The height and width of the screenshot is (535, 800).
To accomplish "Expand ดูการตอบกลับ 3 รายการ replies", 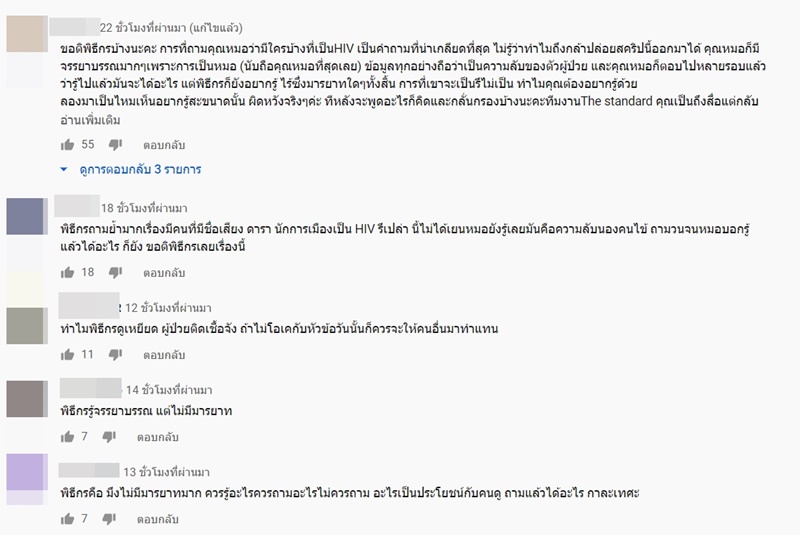I will coord(130,170).
